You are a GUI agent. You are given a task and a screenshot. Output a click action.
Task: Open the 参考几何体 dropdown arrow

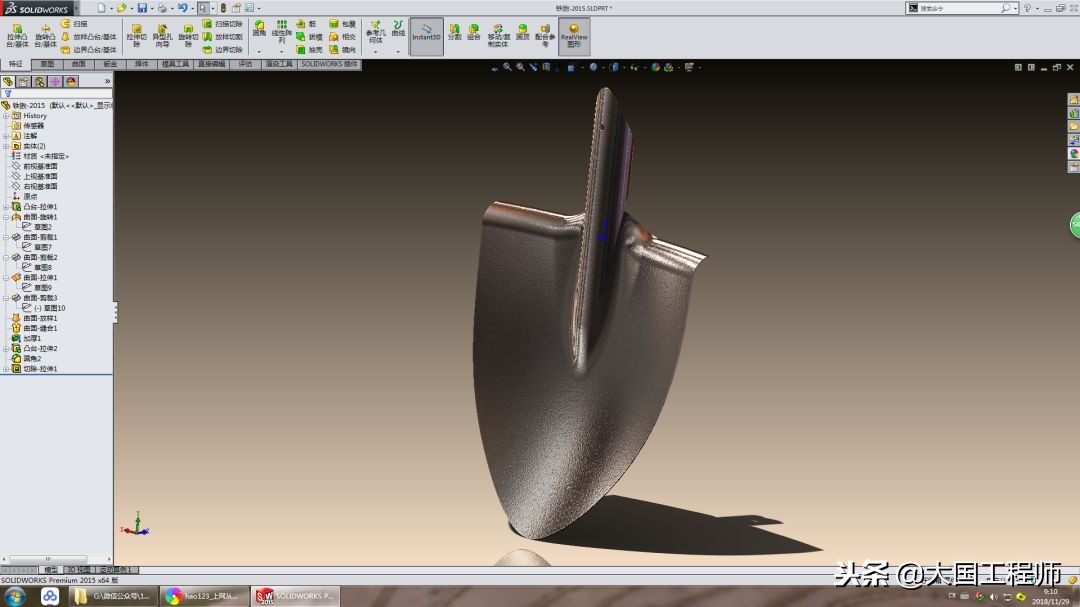(x=376, y=50)
